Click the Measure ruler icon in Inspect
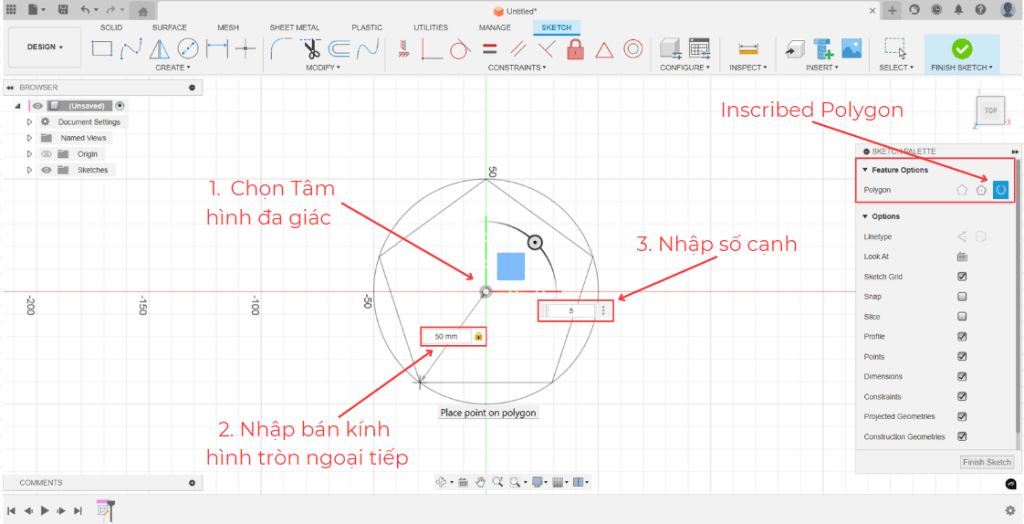The width and height of the screenshot is (1024, 524). pos(747,49)
